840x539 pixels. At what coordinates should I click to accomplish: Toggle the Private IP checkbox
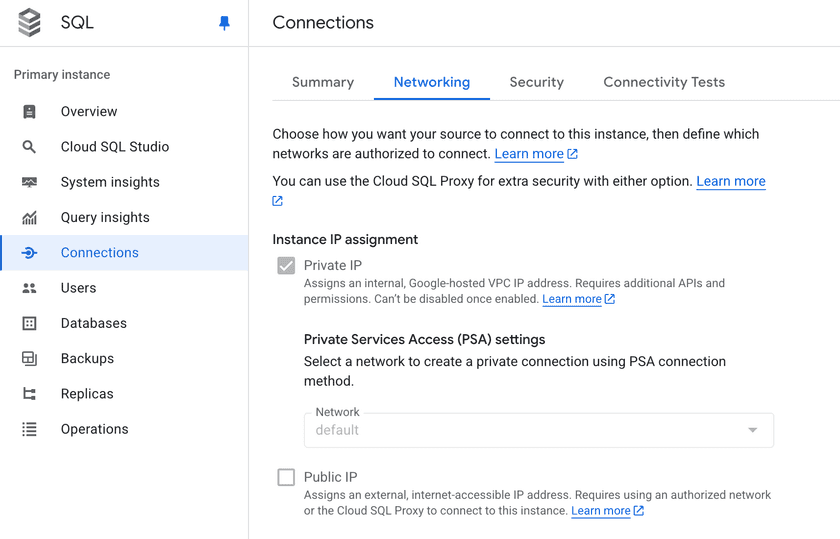tap(286, 265)
